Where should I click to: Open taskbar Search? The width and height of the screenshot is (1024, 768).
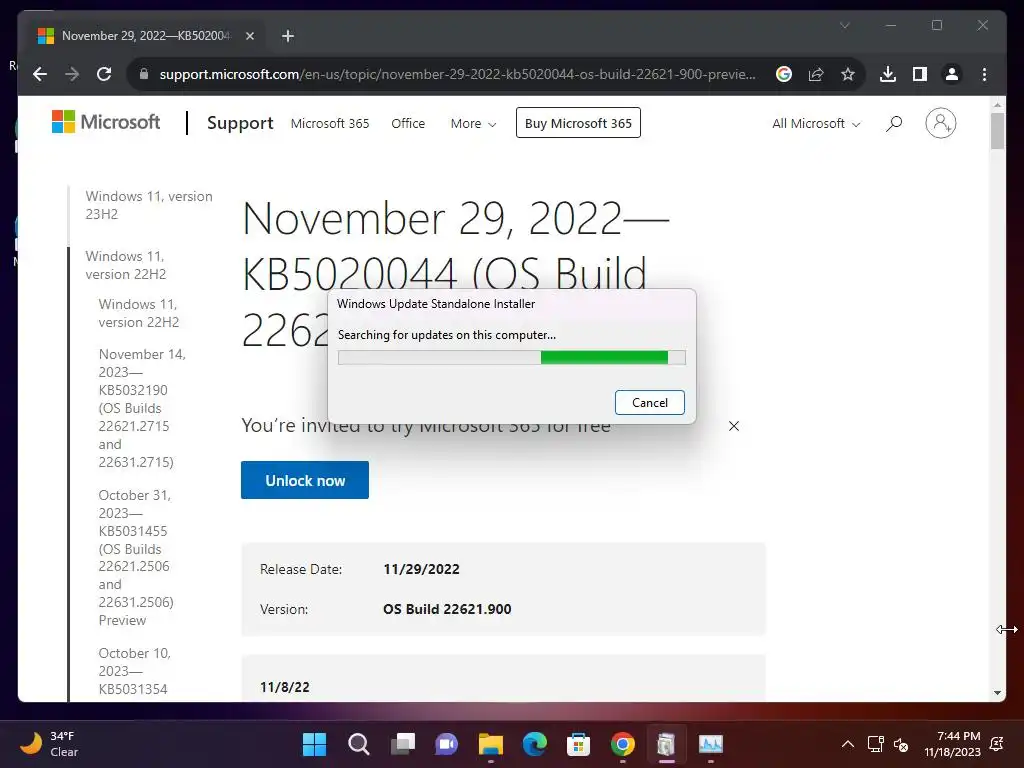tap(359, 744)
